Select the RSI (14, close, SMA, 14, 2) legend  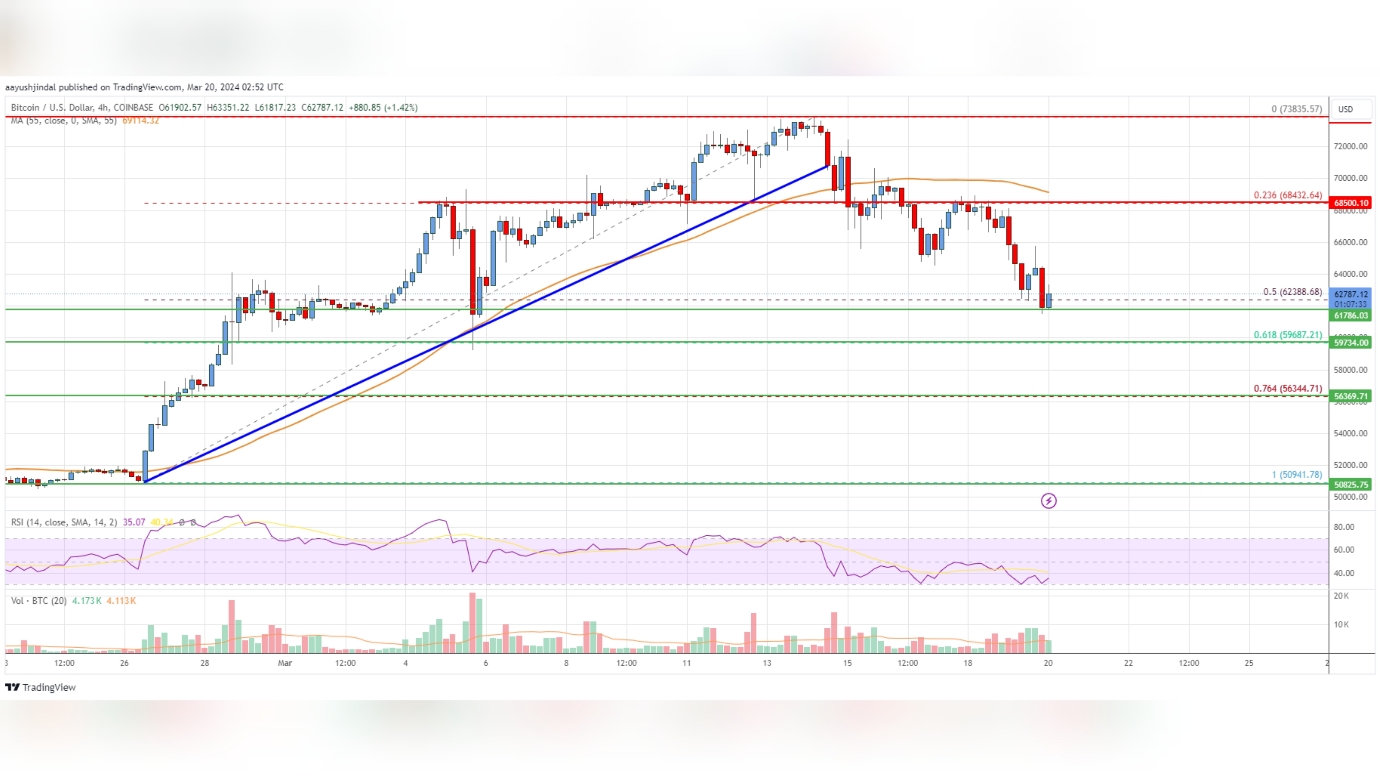[68, 522]
